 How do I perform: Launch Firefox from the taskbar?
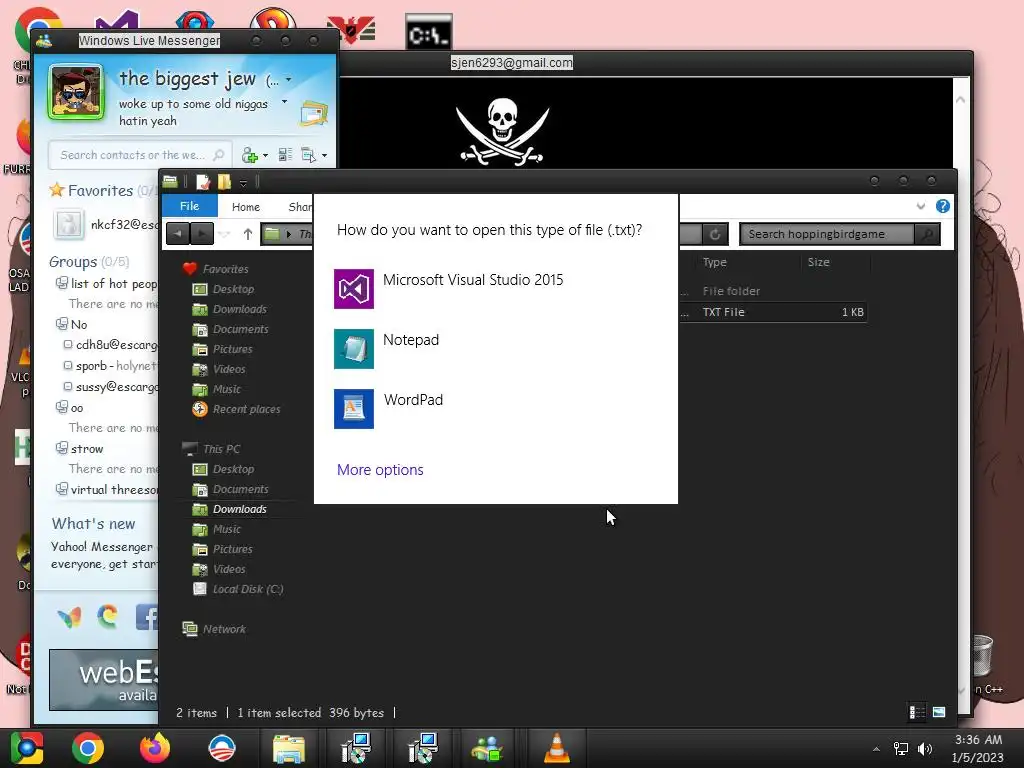[x=155, y=748]
